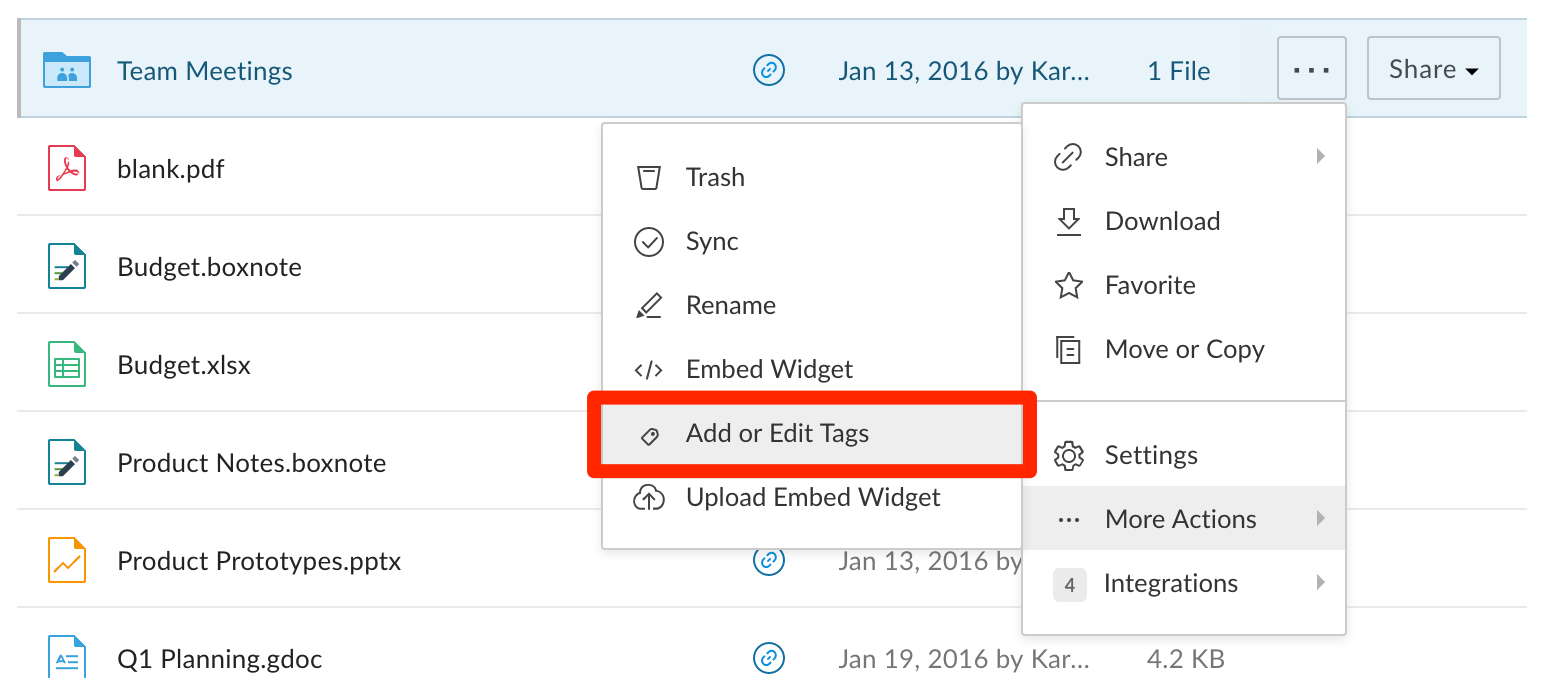The height and width of the screenshot is (678, 1550).
Task: Choose Sync from the More Actions submenu
Action: (812, 242)
